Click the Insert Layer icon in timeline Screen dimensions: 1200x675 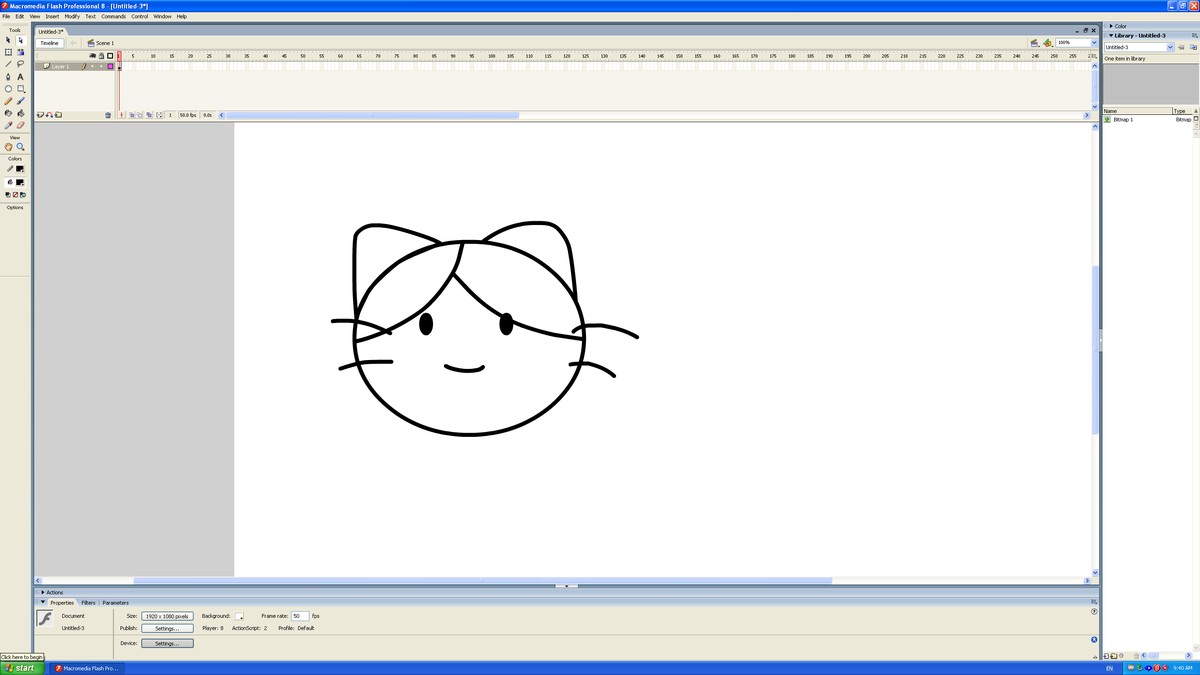click(40, 115)
